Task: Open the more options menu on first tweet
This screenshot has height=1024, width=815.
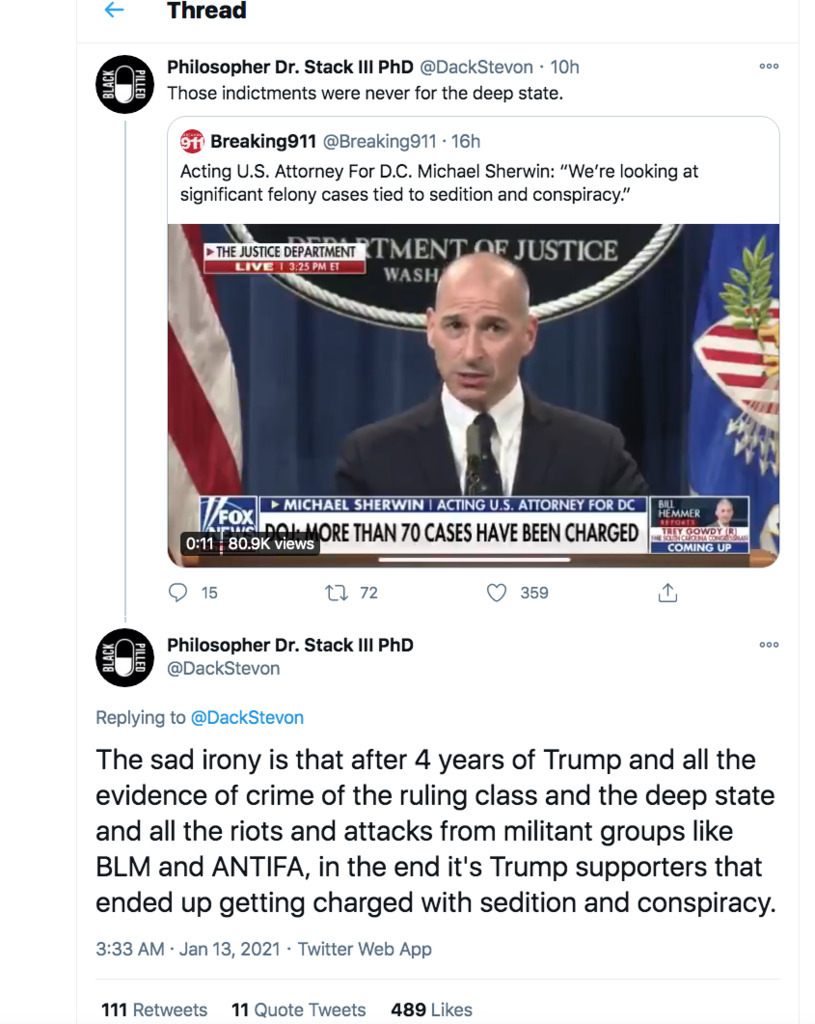Action: pyautogui.click(x=768, y=66)
